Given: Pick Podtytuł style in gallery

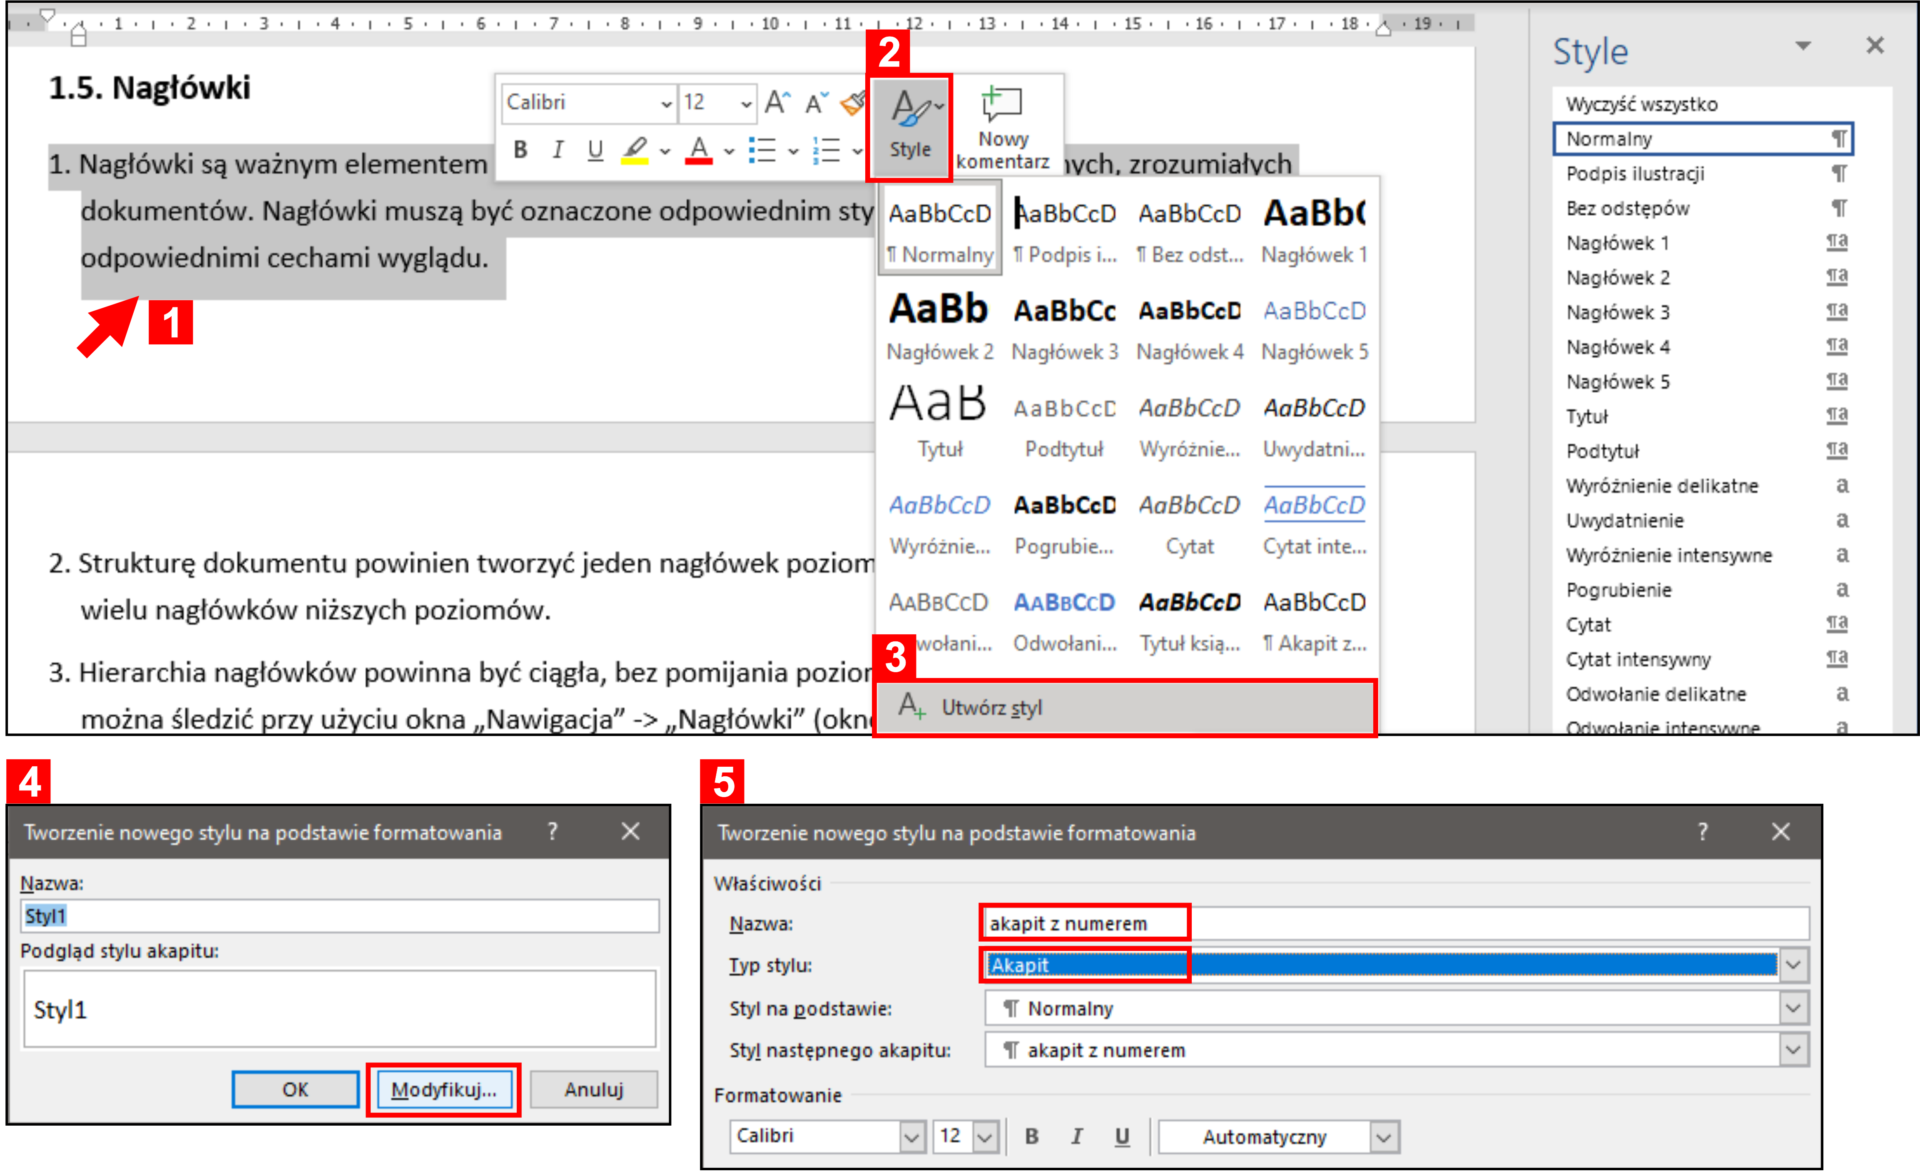Looking at the screenshot, I should [x=1064, y=424].
